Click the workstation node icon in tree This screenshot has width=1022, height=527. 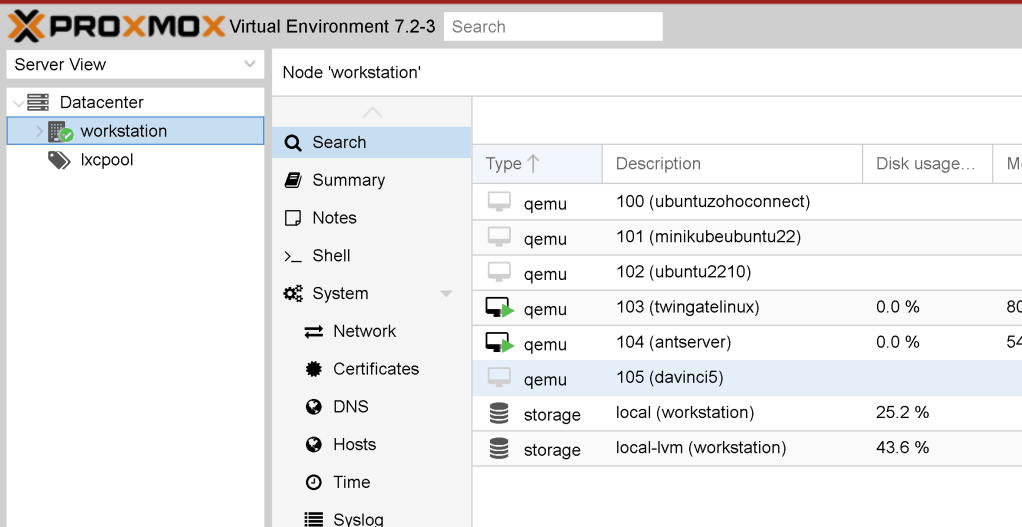click(x=60, y=131)
